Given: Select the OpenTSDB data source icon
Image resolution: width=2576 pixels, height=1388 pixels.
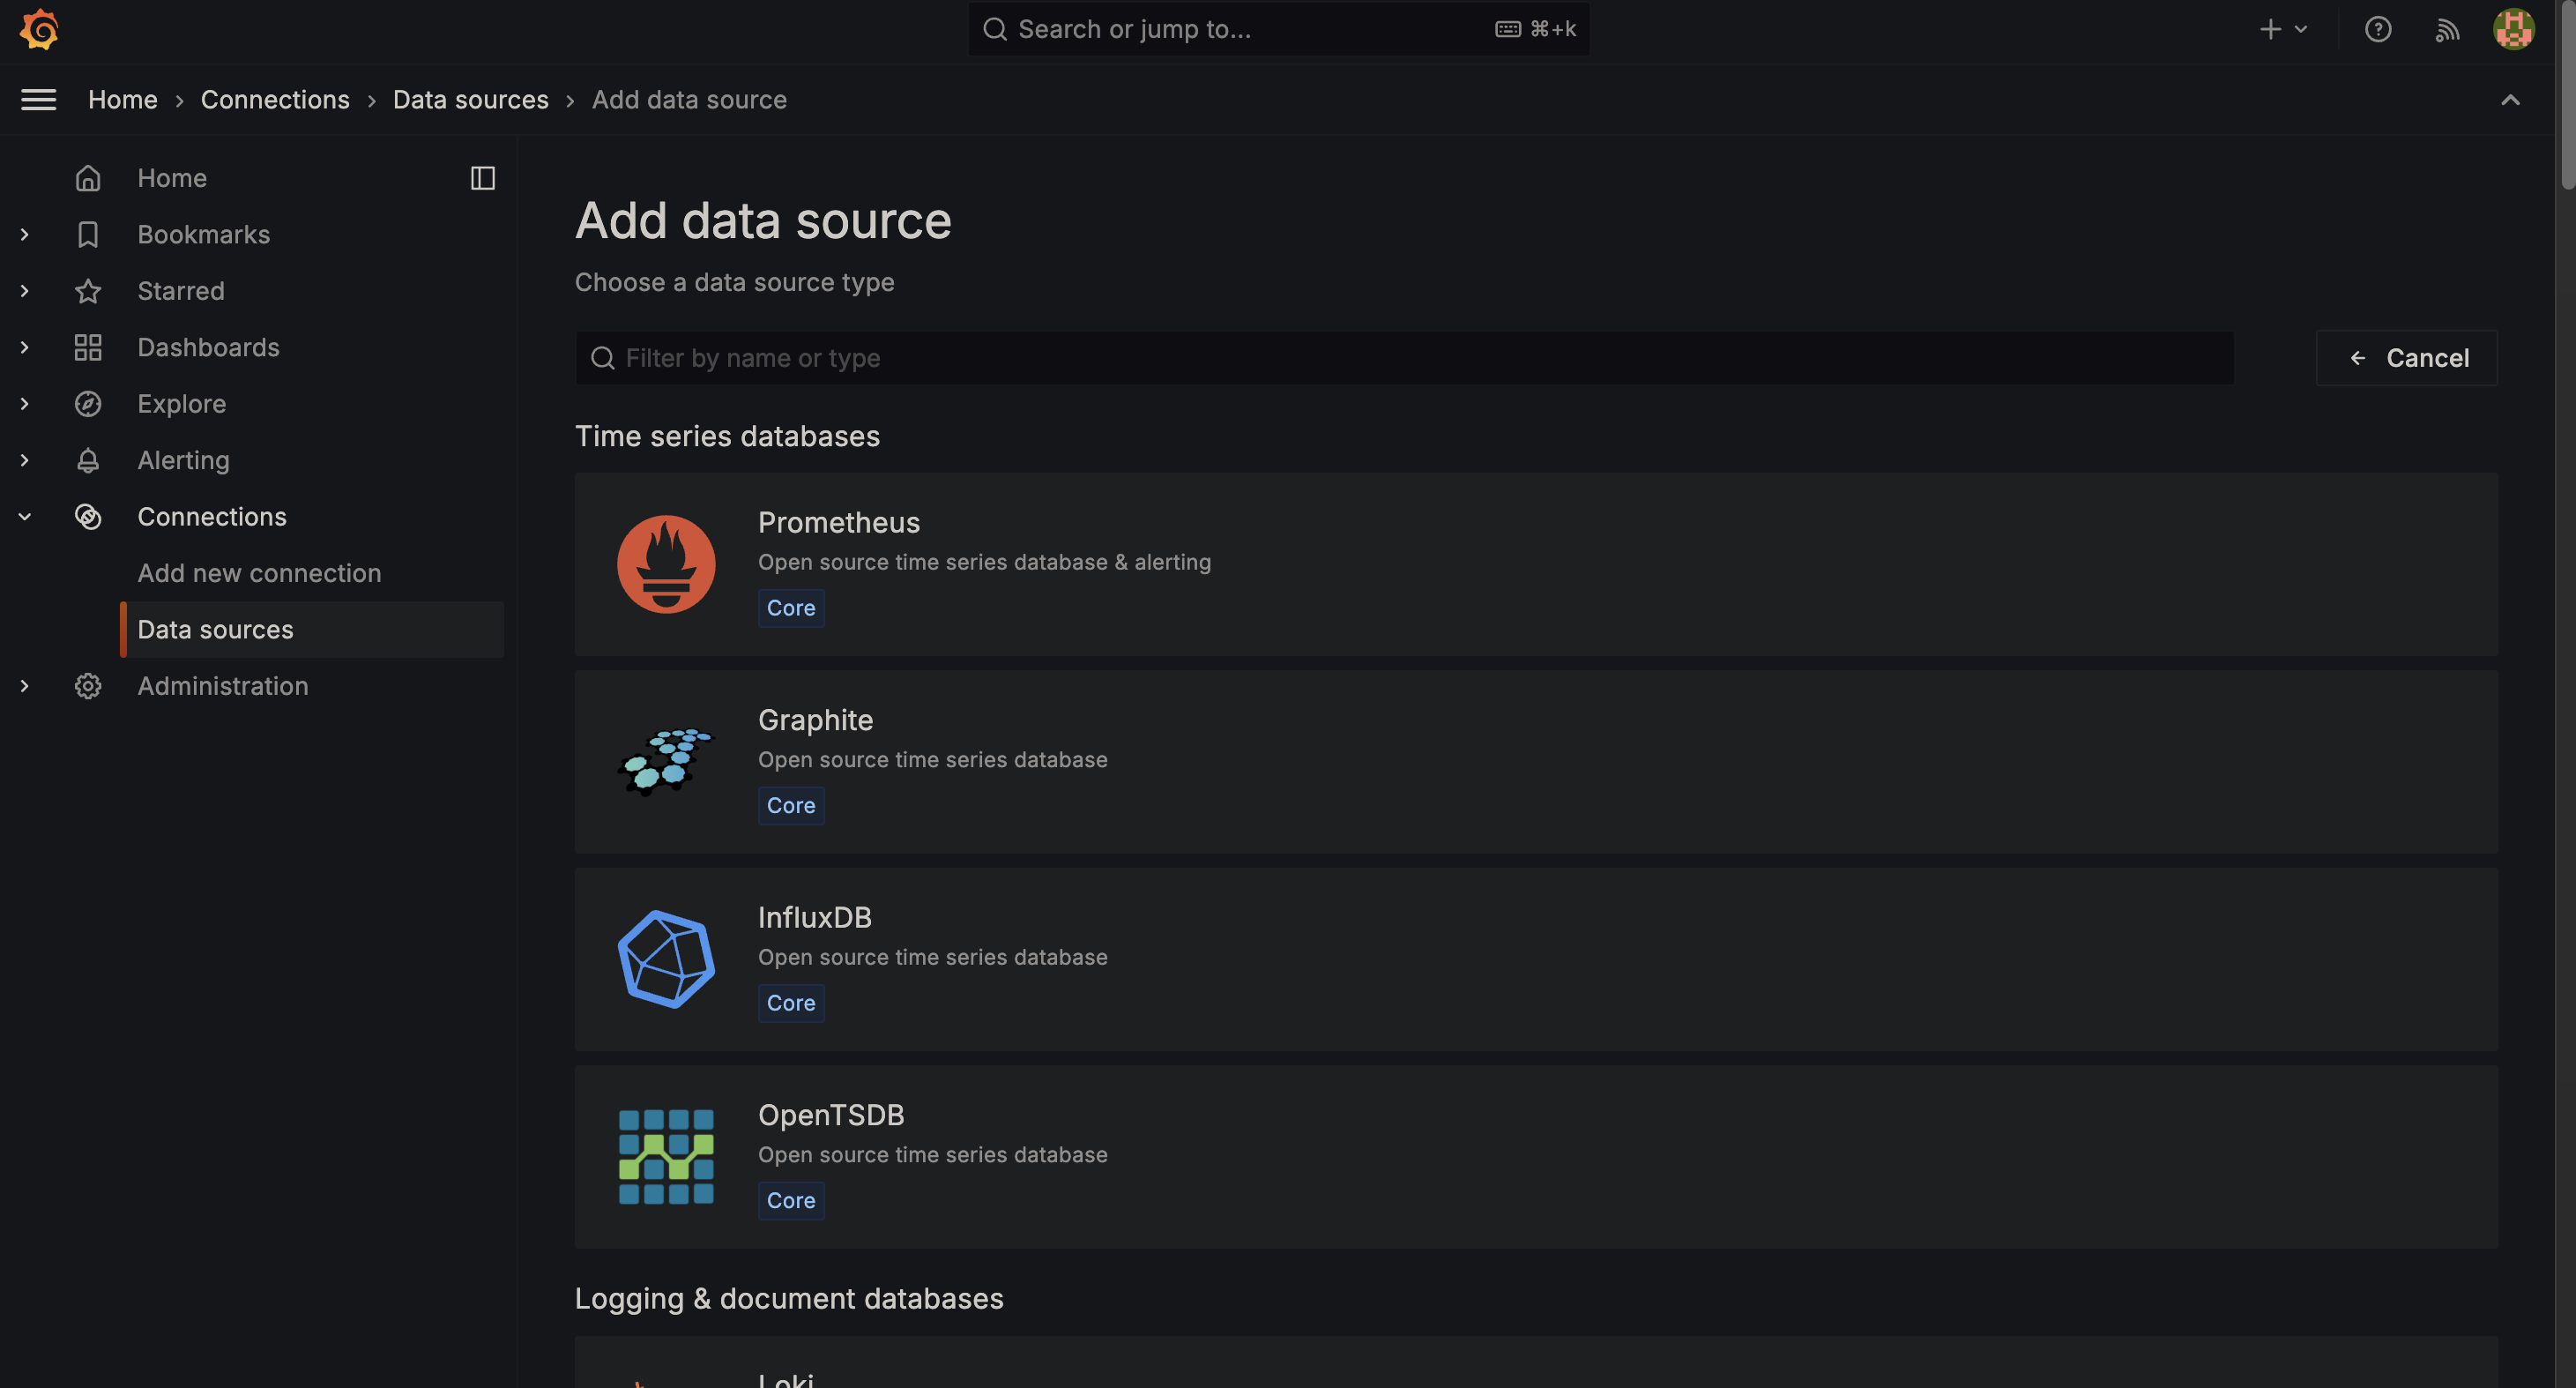Looking at the screenshot, I should 665,1156.
